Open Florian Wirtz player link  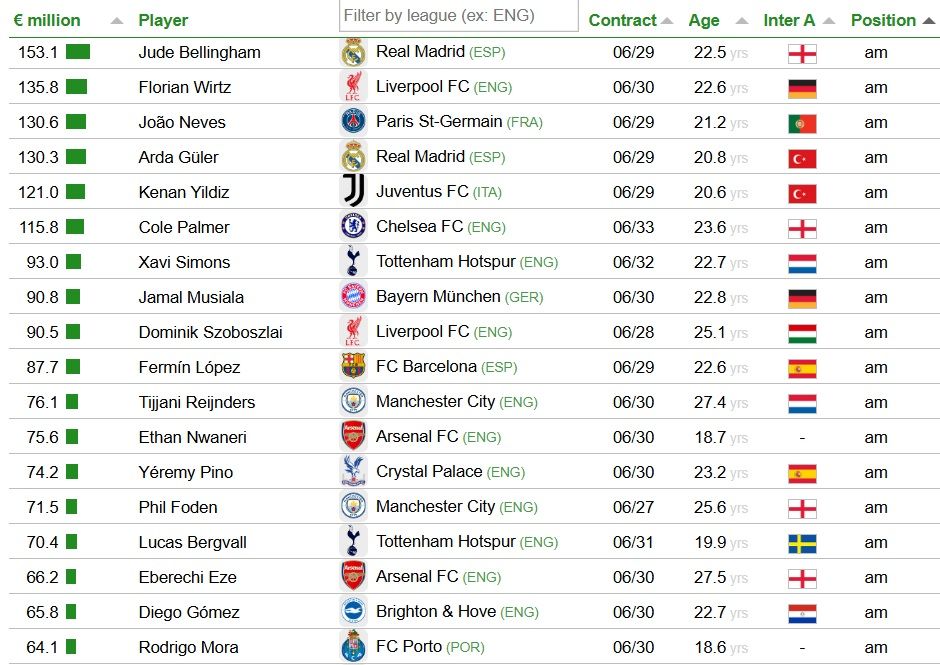click(185, 87)
